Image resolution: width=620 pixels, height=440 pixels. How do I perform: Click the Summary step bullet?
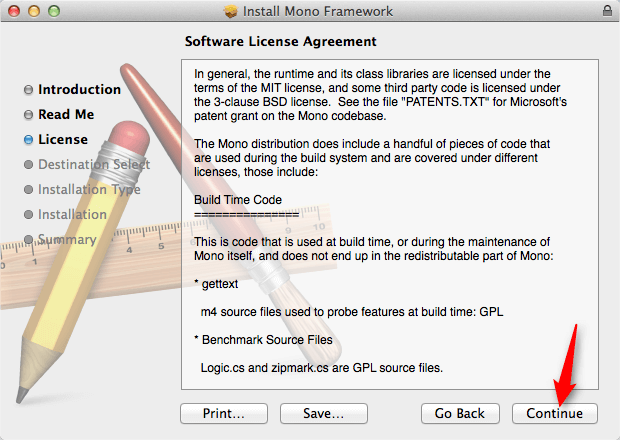28,240
